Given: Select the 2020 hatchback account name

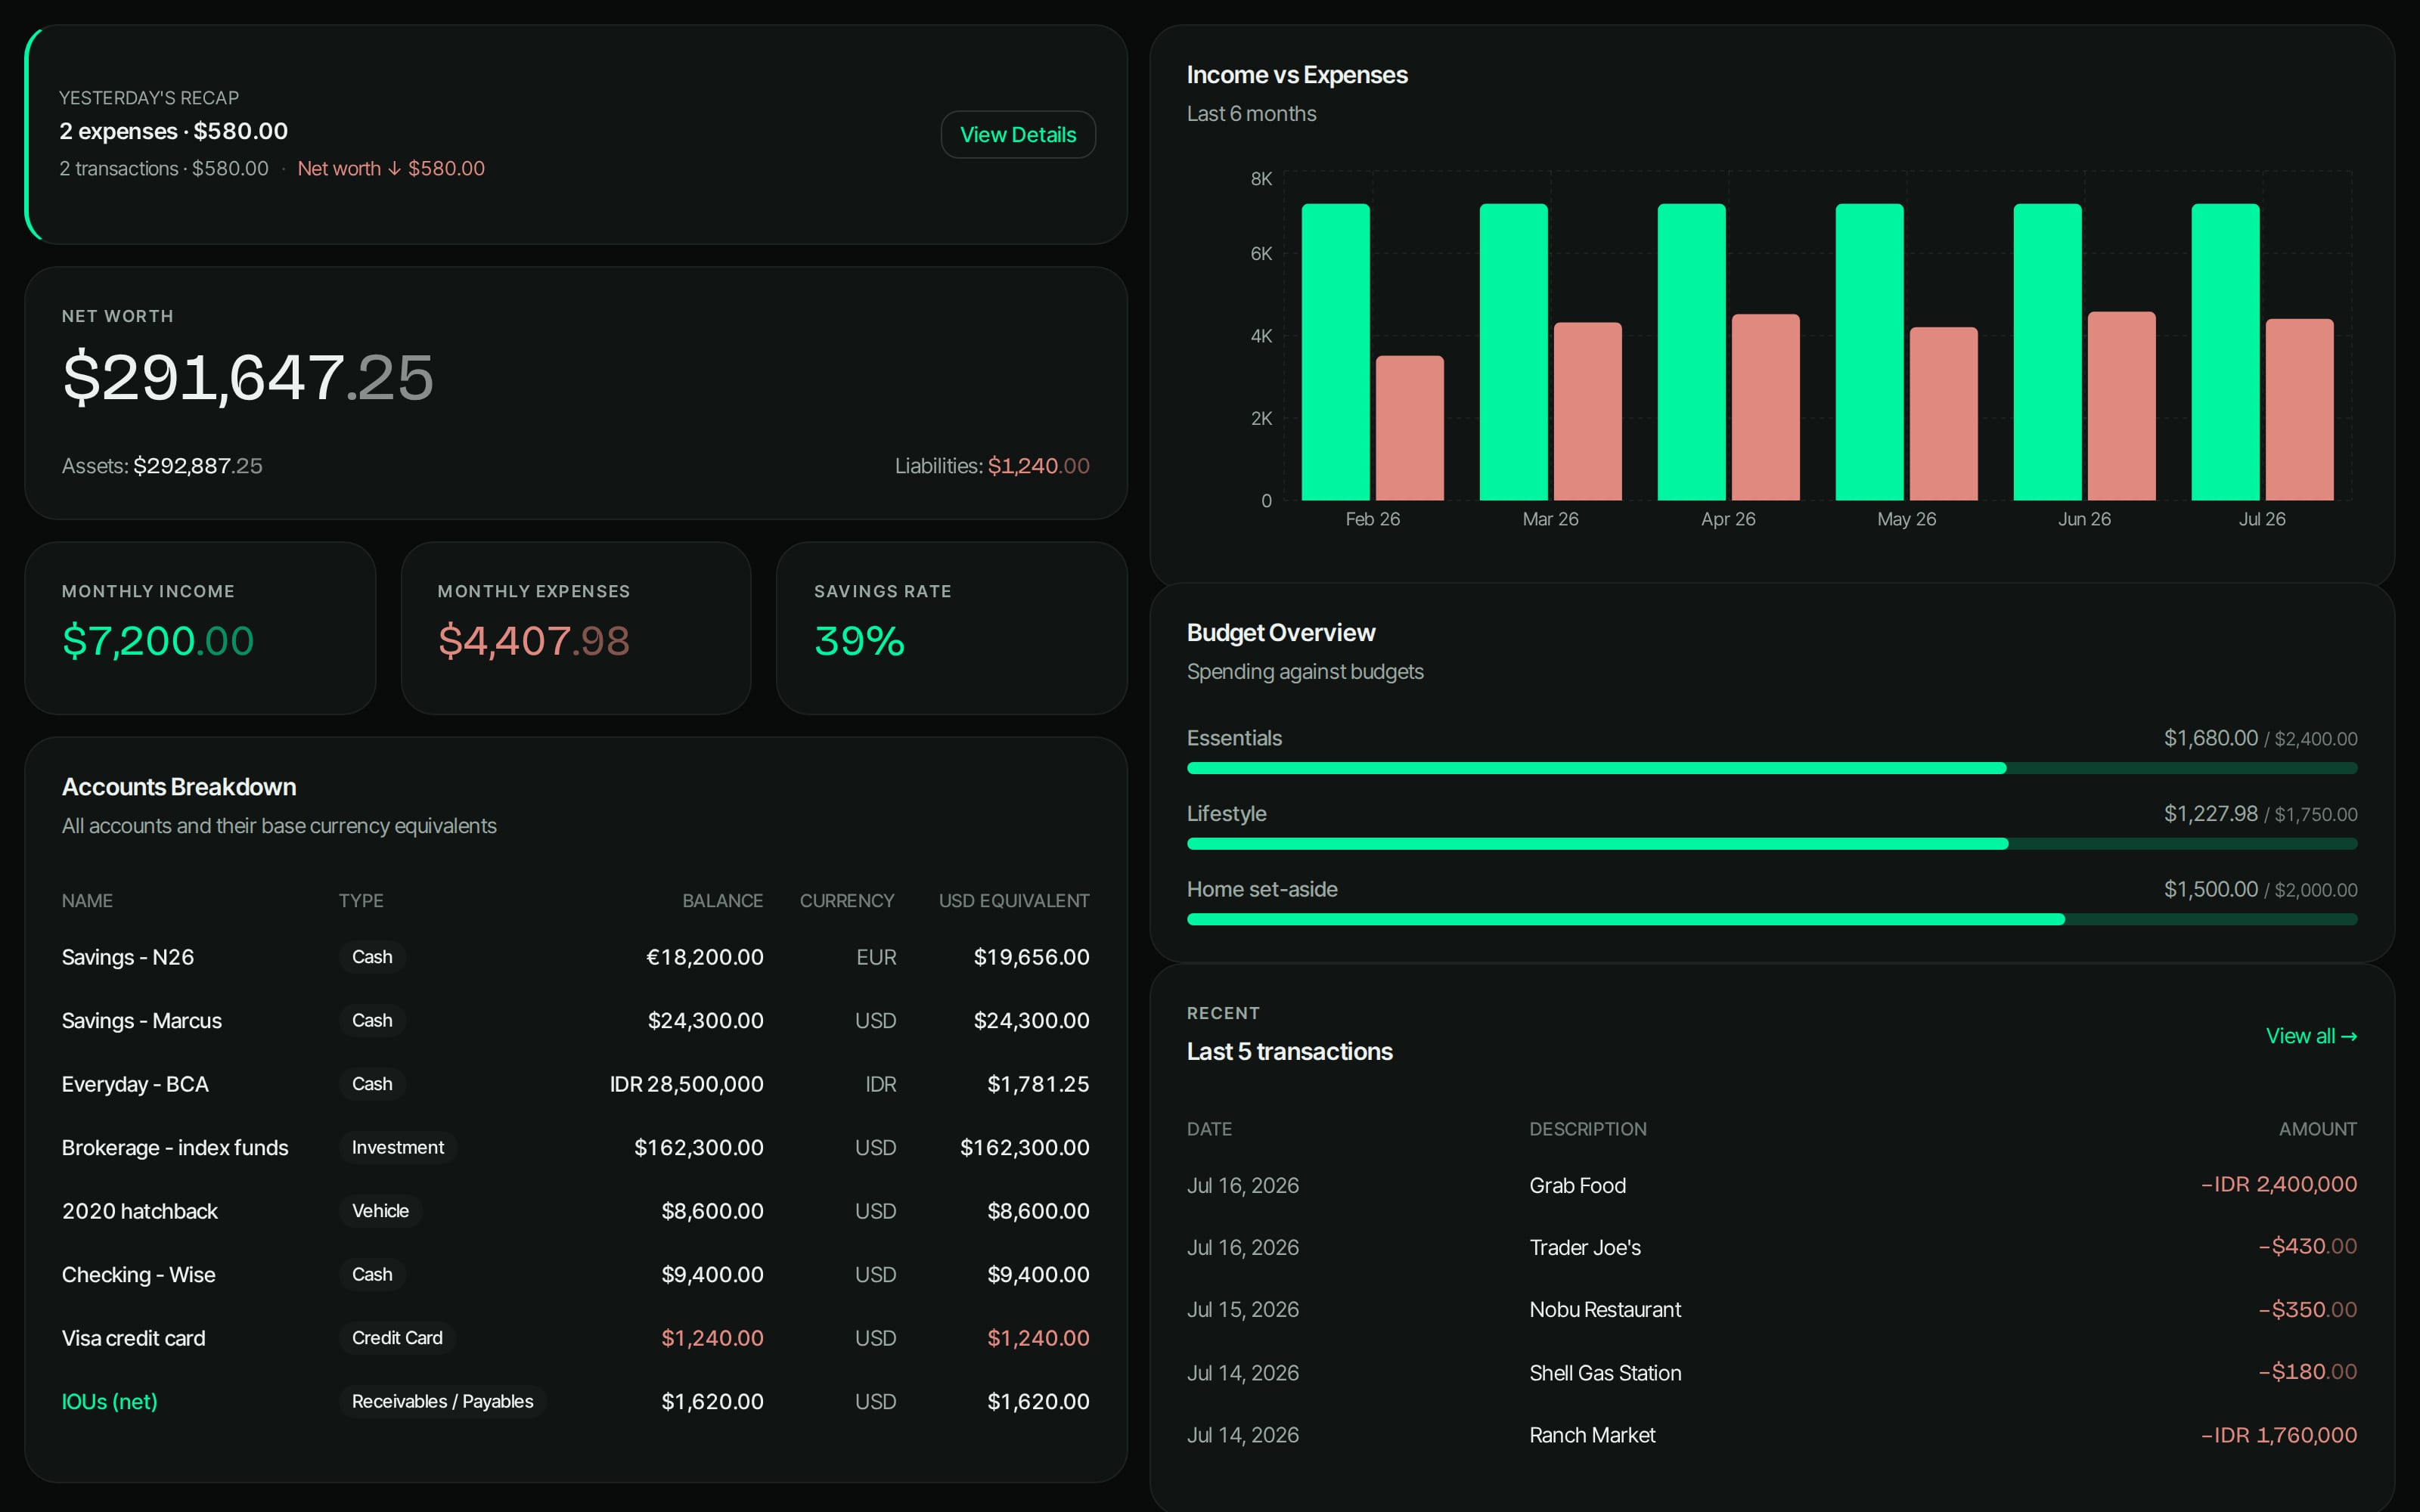Looking at the screenshot, I should pos(140,1211).
